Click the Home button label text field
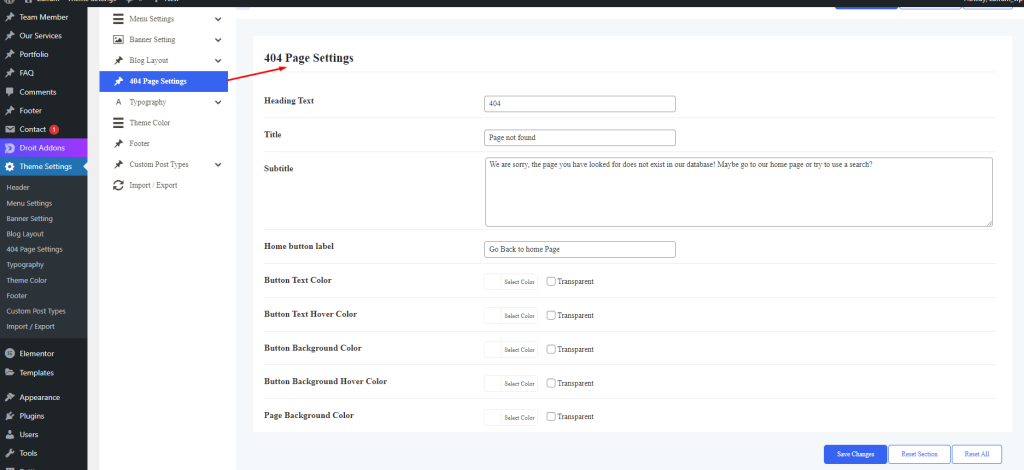This screenshot has width=1024, height=470. pyautogui.click(x=579, y=249)
